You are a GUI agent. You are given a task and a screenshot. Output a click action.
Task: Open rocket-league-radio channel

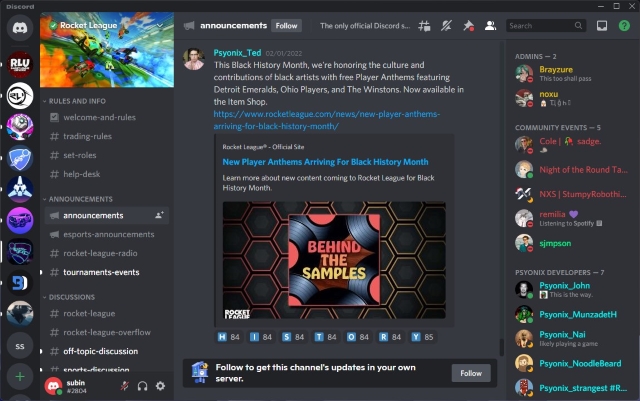pos(107,253)
